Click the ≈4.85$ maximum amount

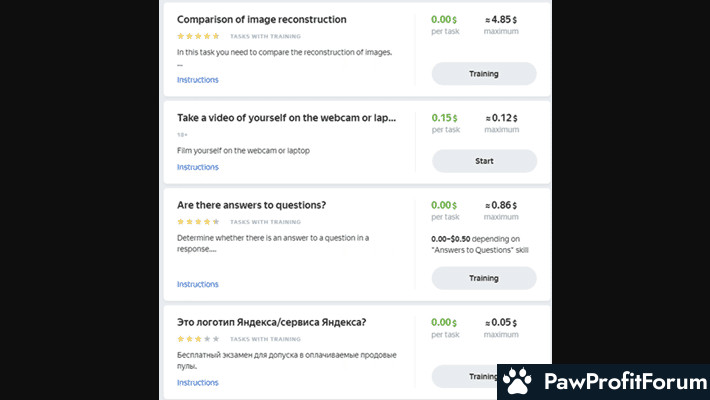501,20
